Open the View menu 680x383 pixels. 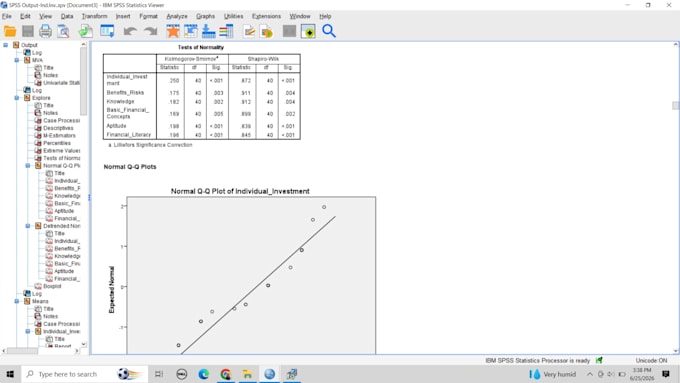click(x=45, y=16)
